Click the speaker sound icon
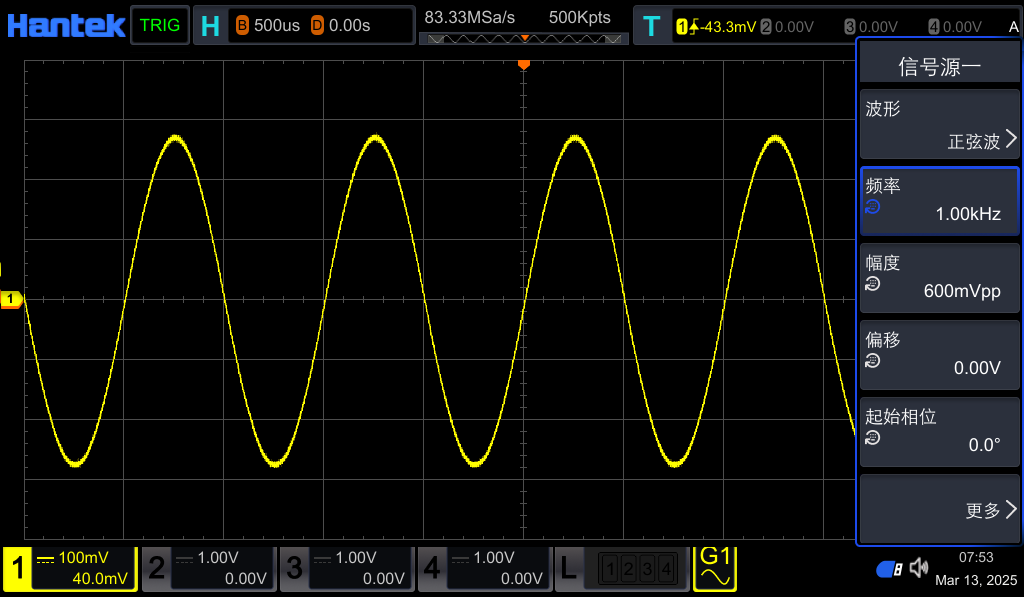This screenshot has height=597, width=1024. point(919,569)
